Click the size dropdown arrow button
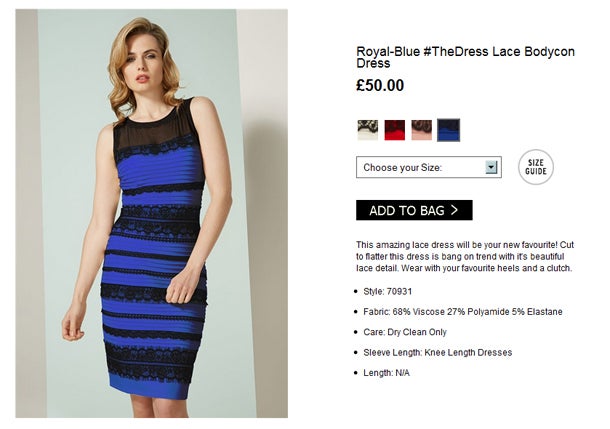 pyautogui.click(x=491, y=167)
